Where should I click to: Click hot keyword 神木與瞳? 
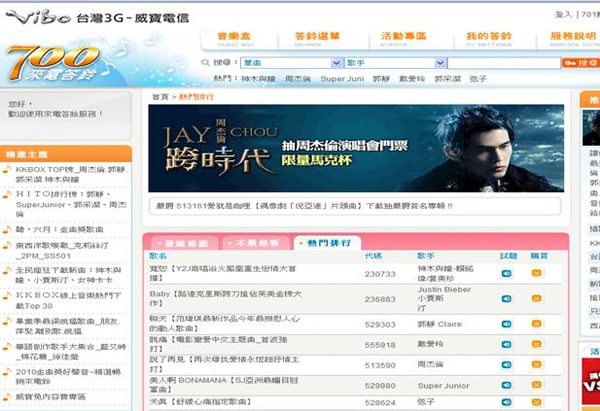(258, 79)
